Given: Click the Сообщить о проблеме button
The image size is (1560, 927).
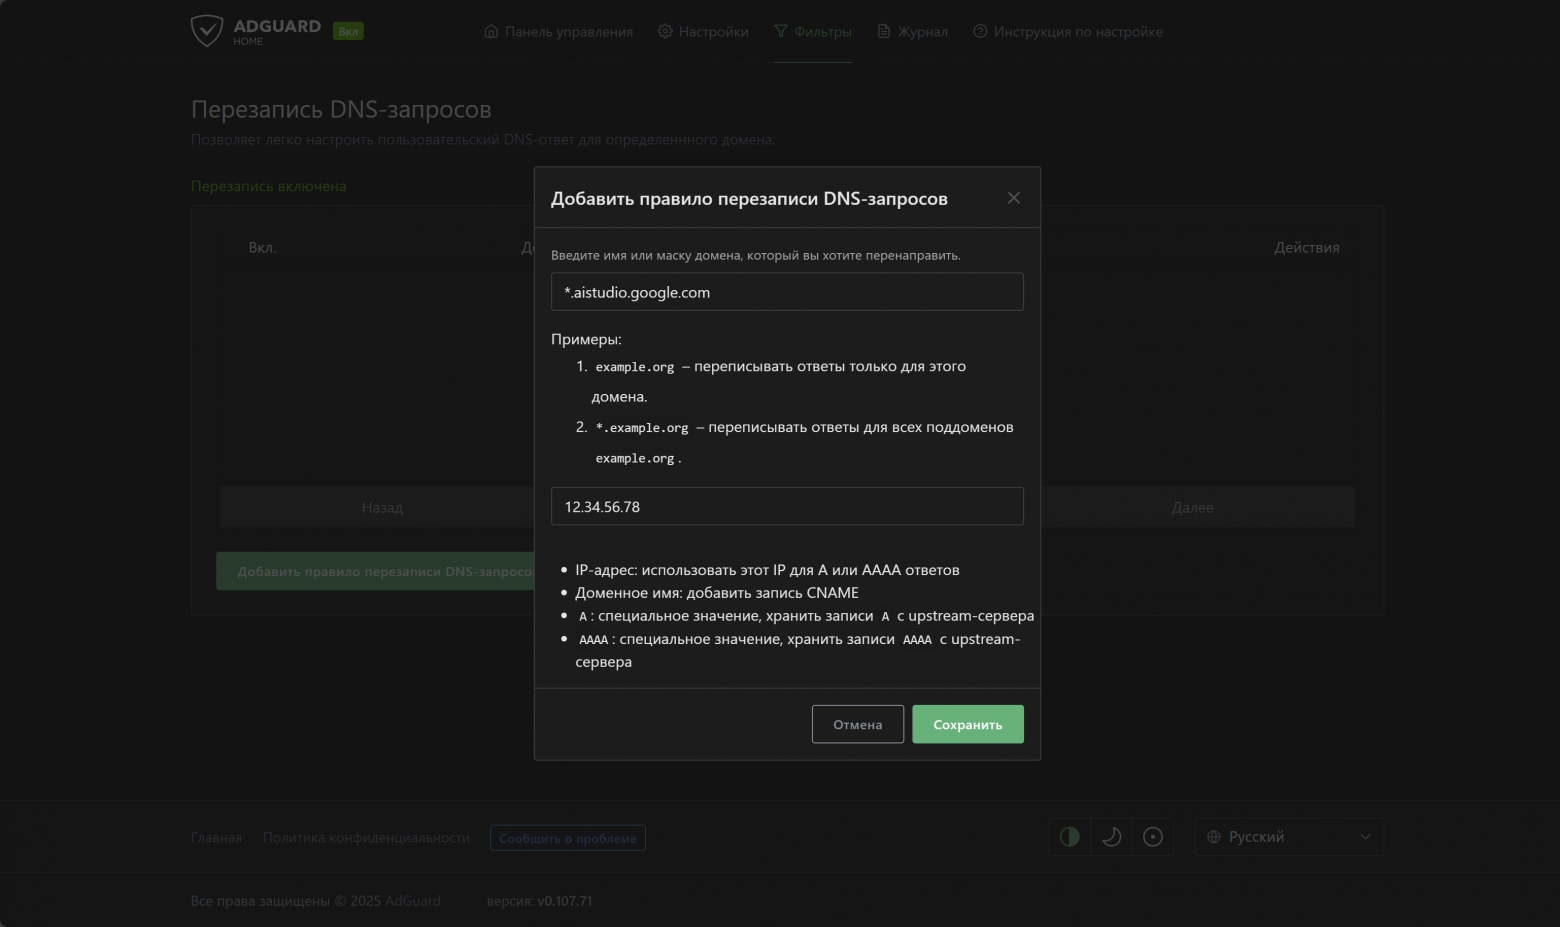Looking at the screenshot, I should pos(567,837).
